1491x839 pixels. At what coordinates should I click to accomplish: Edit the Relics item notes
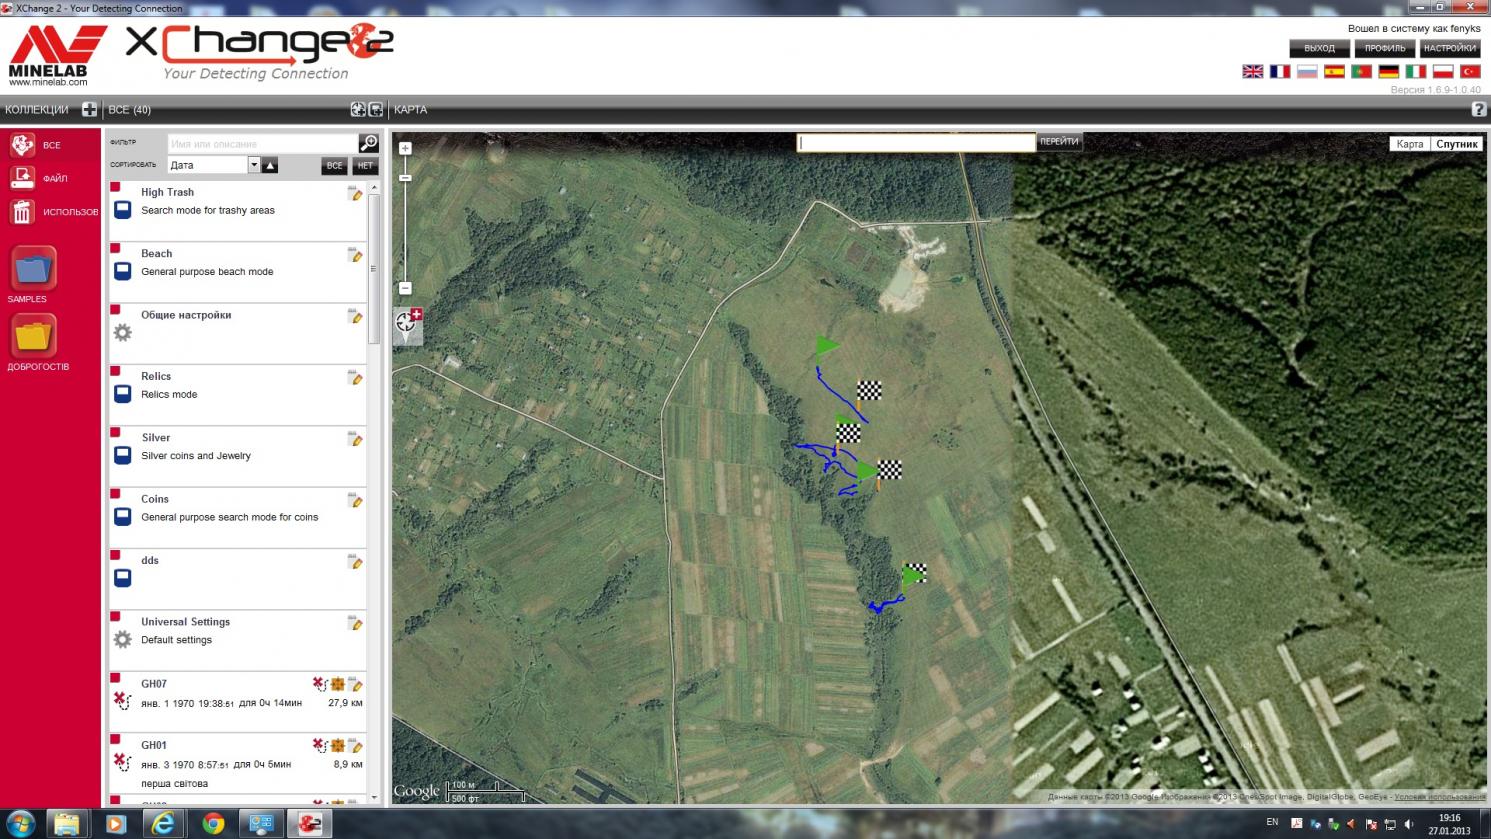(x=355, y=377)
